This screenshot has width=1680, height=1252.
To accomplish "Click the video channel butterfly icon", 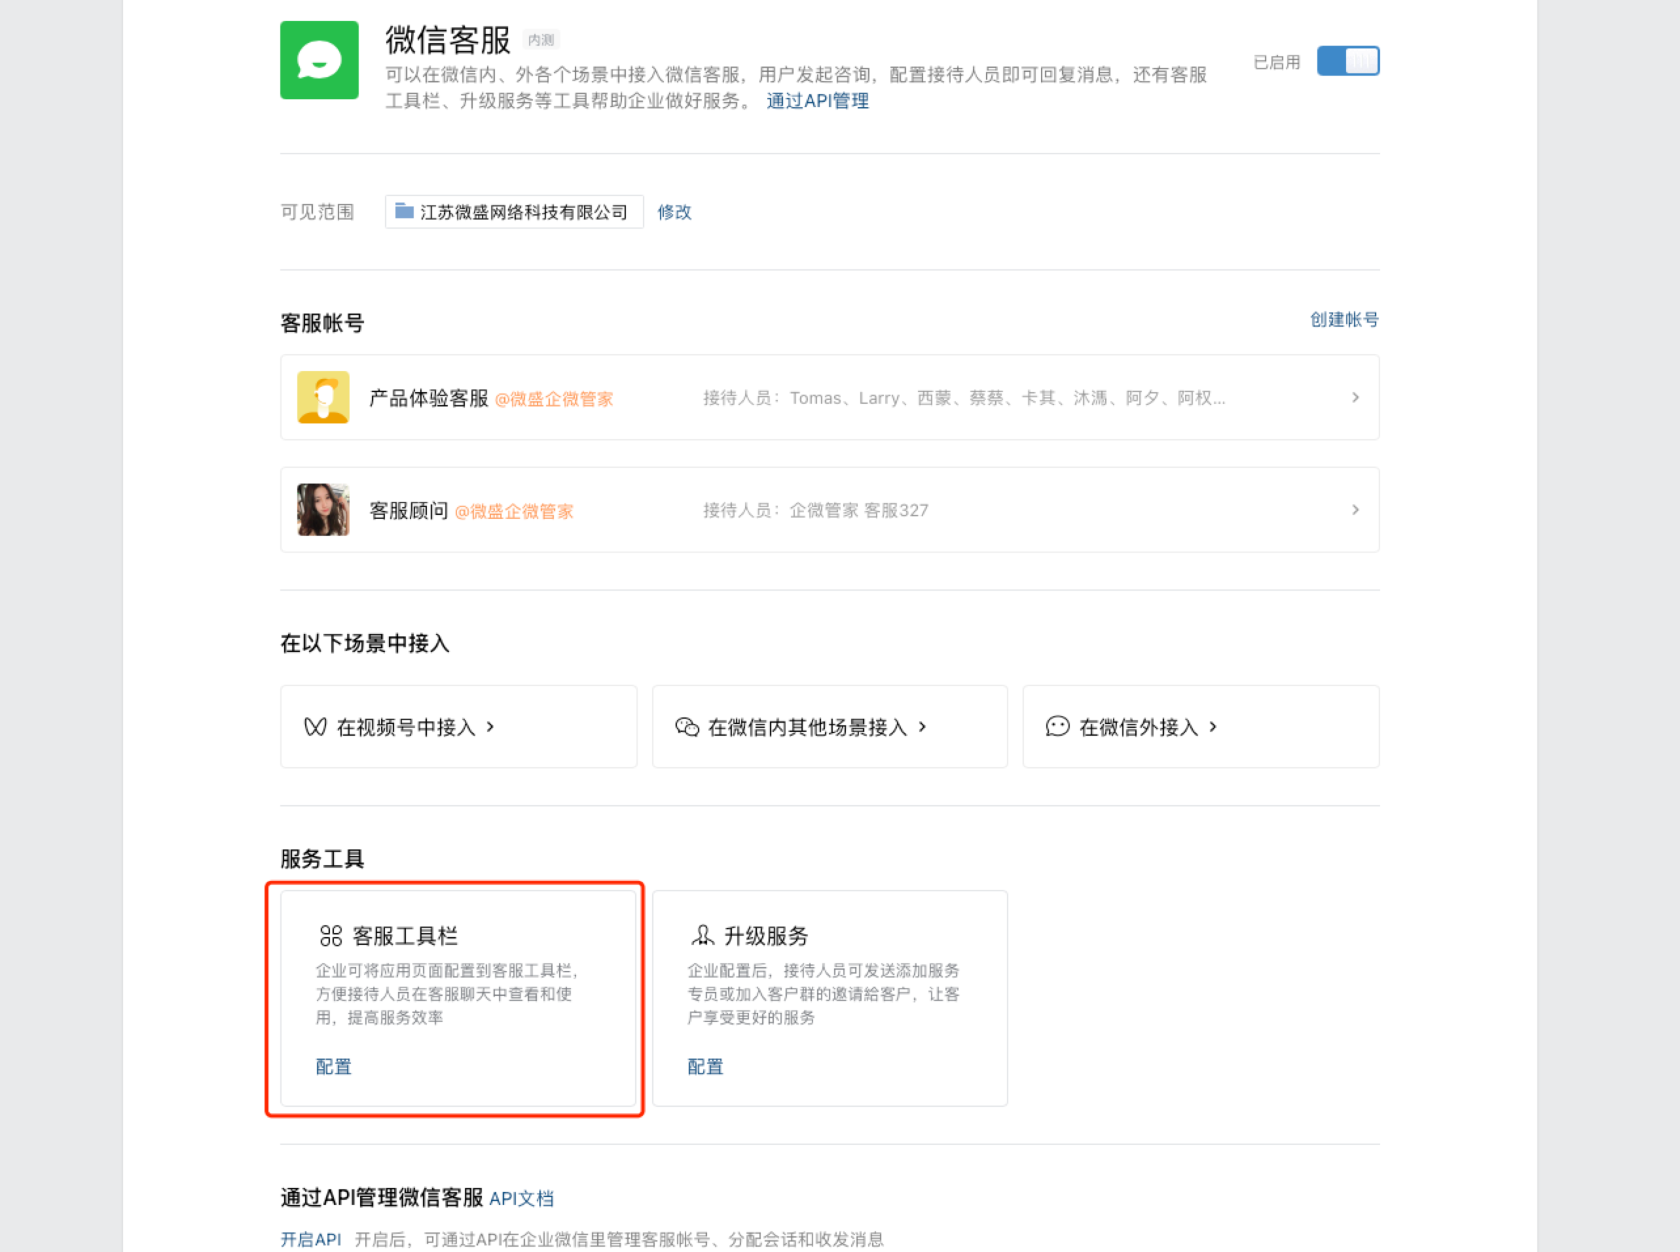I will click(315, 727).
